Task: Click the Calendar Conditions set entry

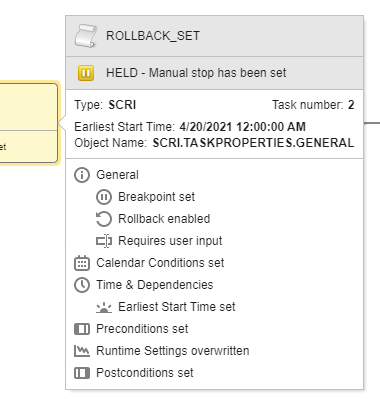Action: (x=160, y=263)
